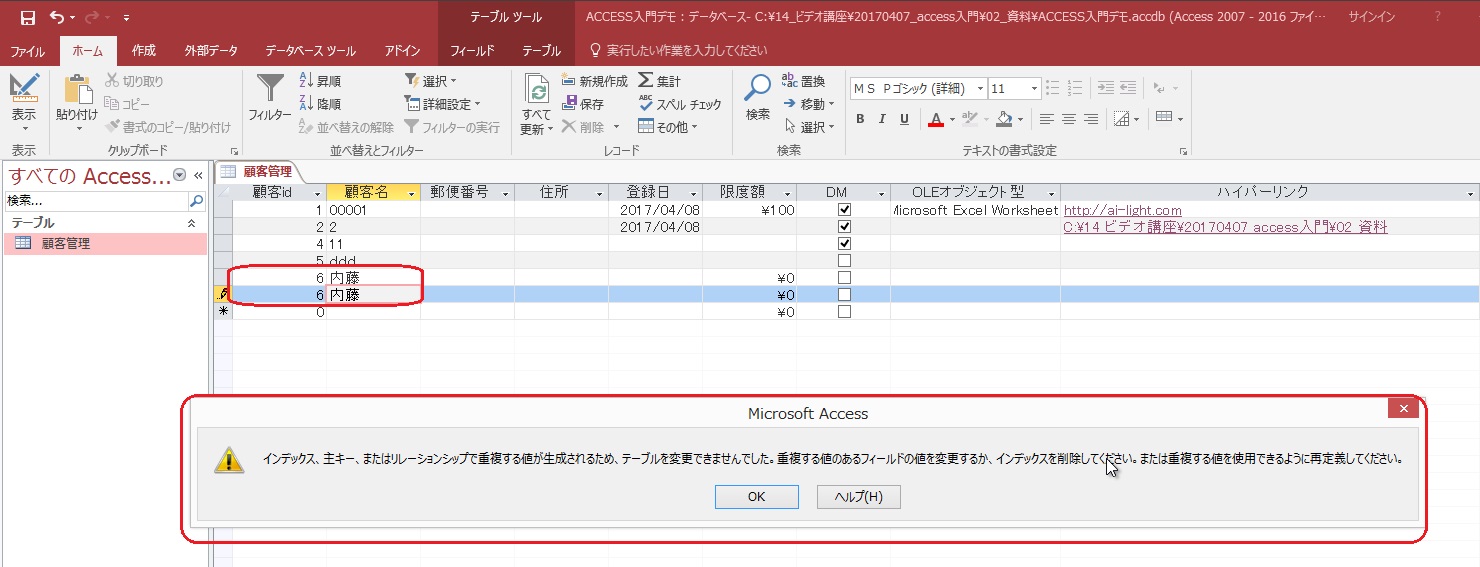Open the 限度額 column filter dropdown
Screen dimensions: 1480x567
coord(788,193)
